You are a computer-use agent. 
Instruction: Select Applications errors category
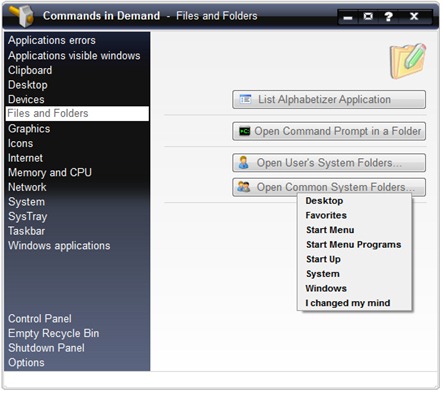tap(52, 40)
